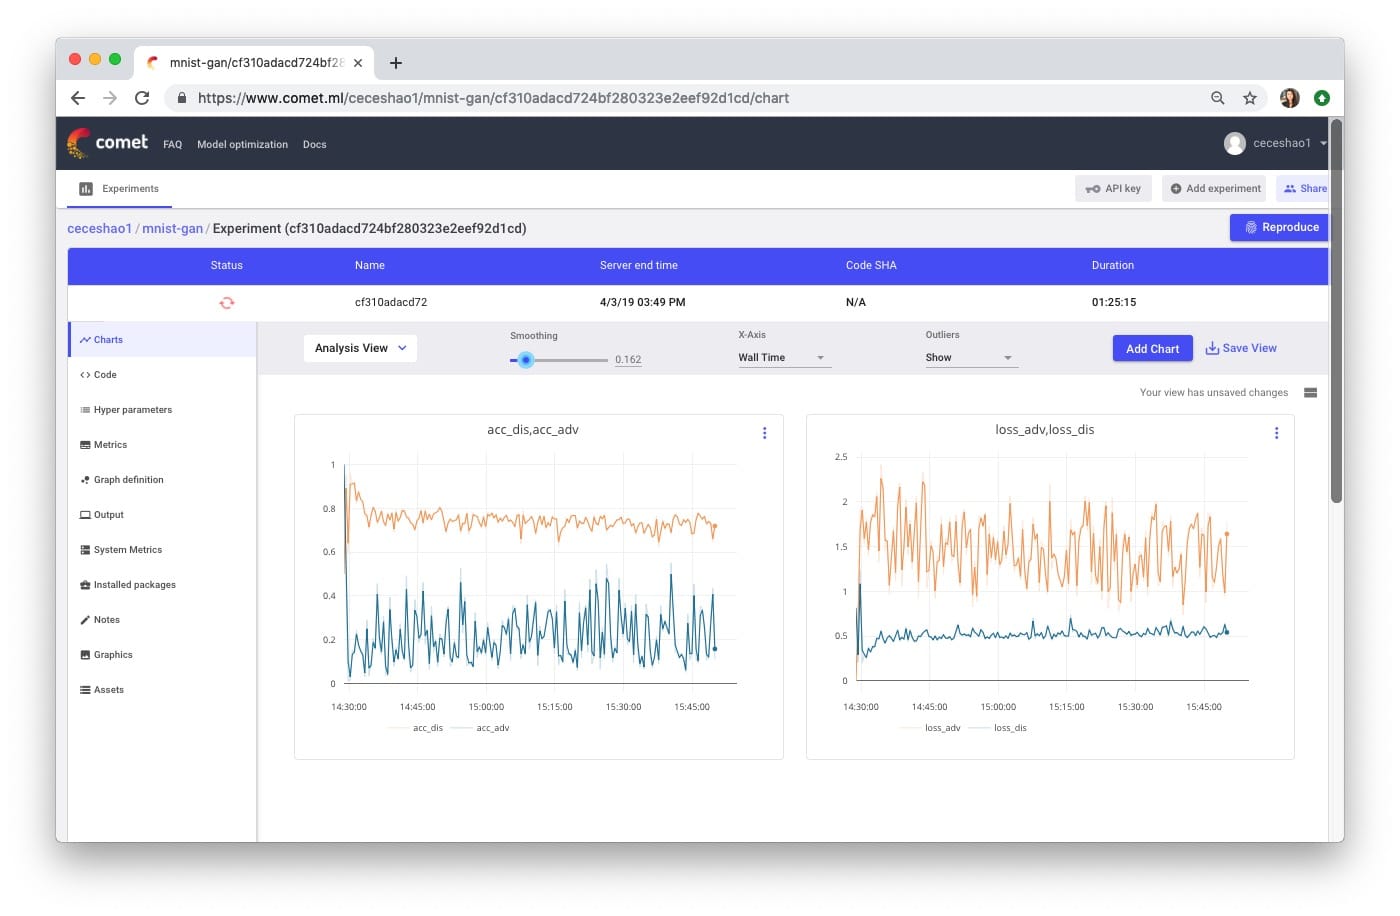This screenshot has height=916, width=1400.
Task: Open the acc_dis,acc_adv chart options menu
Action: click(764, 433)
